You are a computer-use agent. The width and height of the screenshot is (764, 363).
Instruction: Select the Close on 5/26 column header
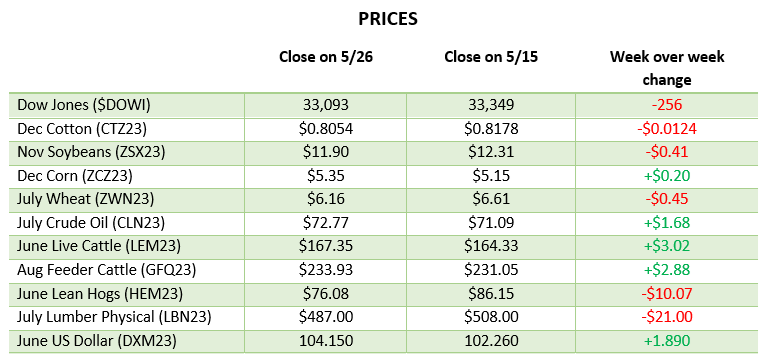coord(326,57)
